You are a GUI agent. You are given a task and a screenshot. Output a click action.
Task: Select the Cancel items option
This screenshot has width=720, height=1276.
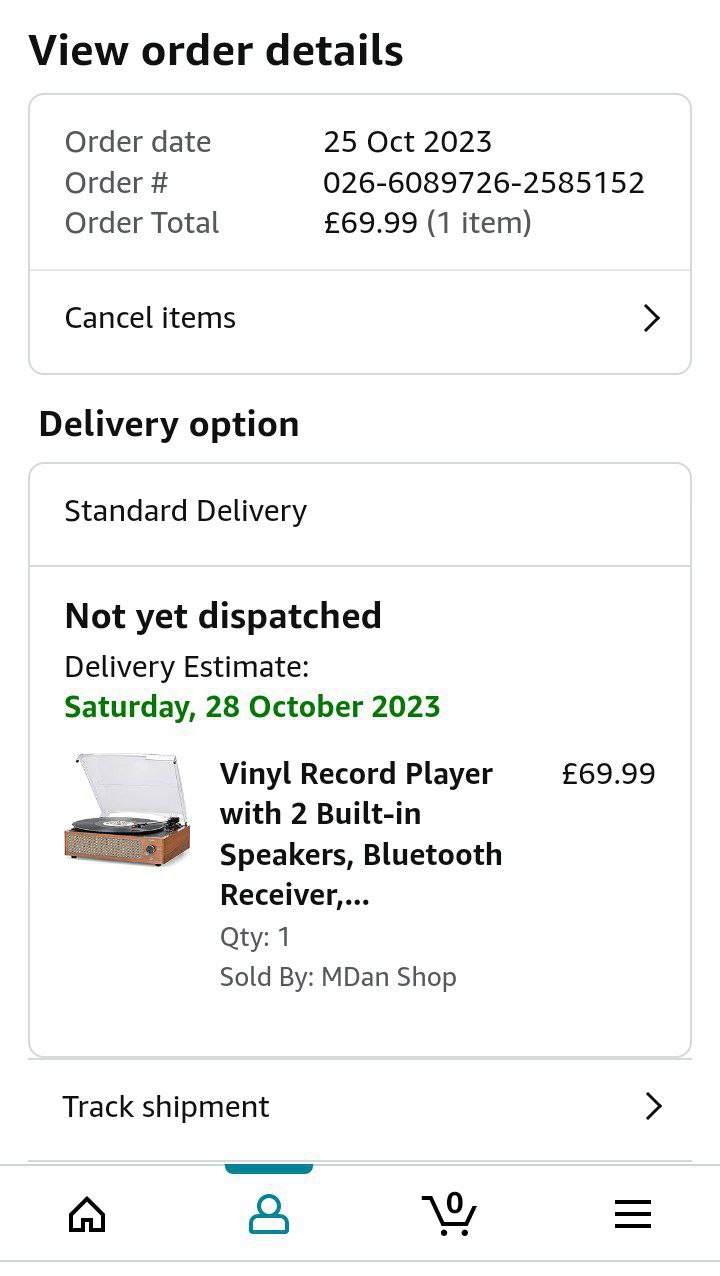[150, 318]
